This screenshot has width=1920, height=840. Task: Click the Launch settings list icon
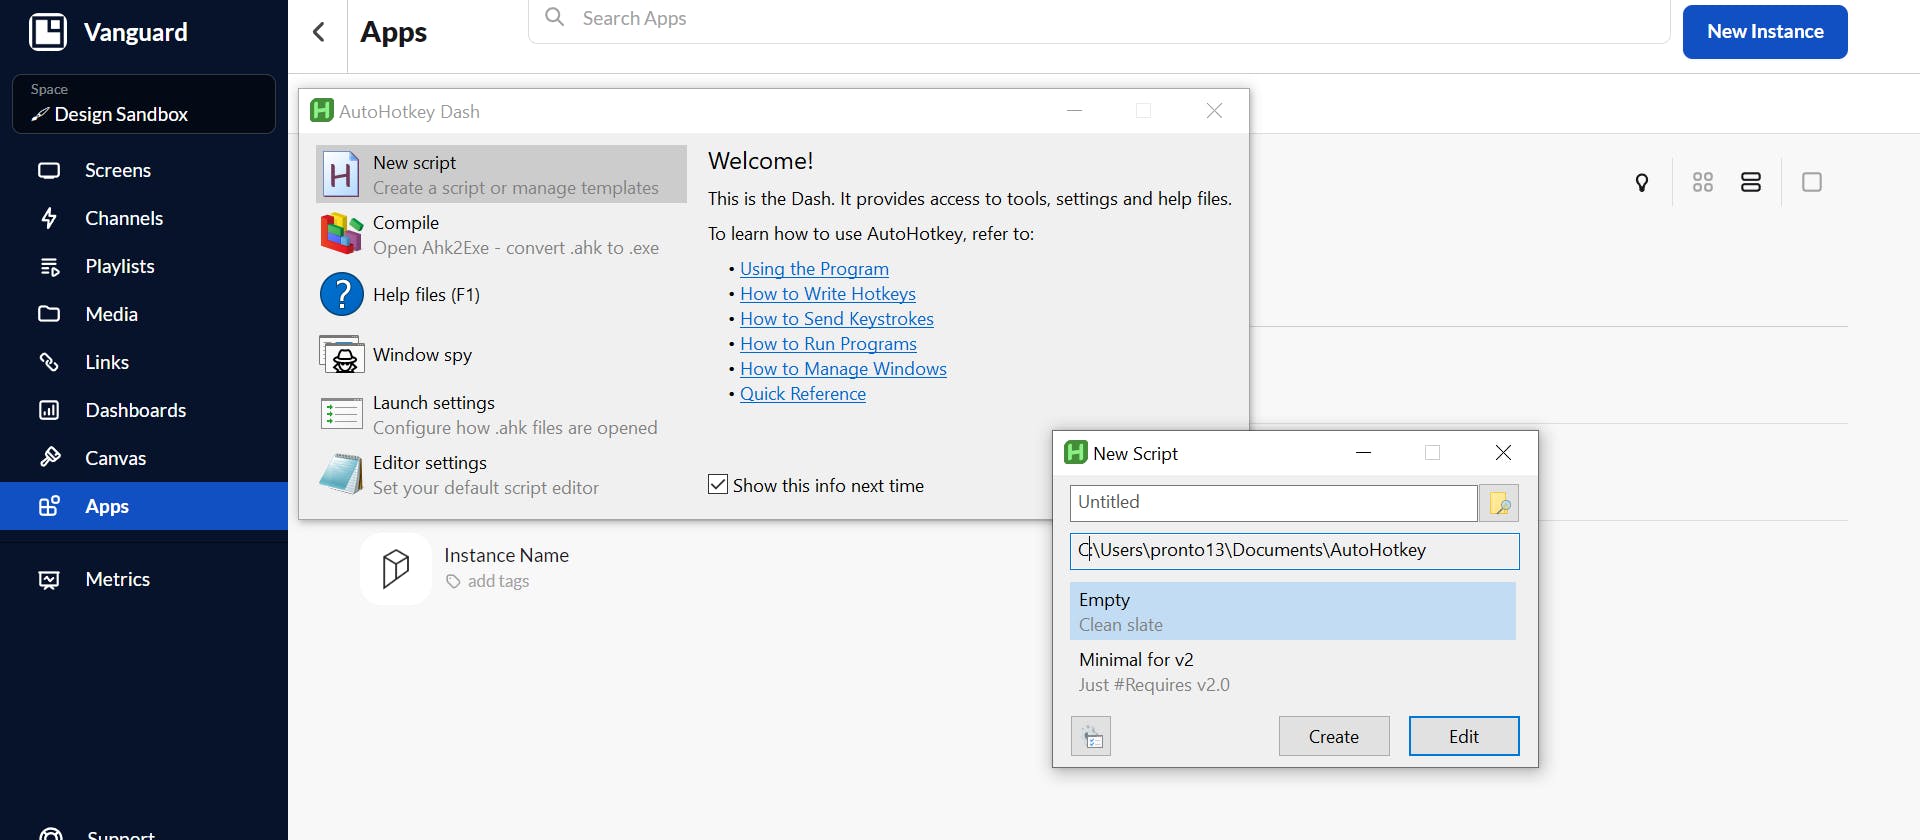tap(341, 413)
